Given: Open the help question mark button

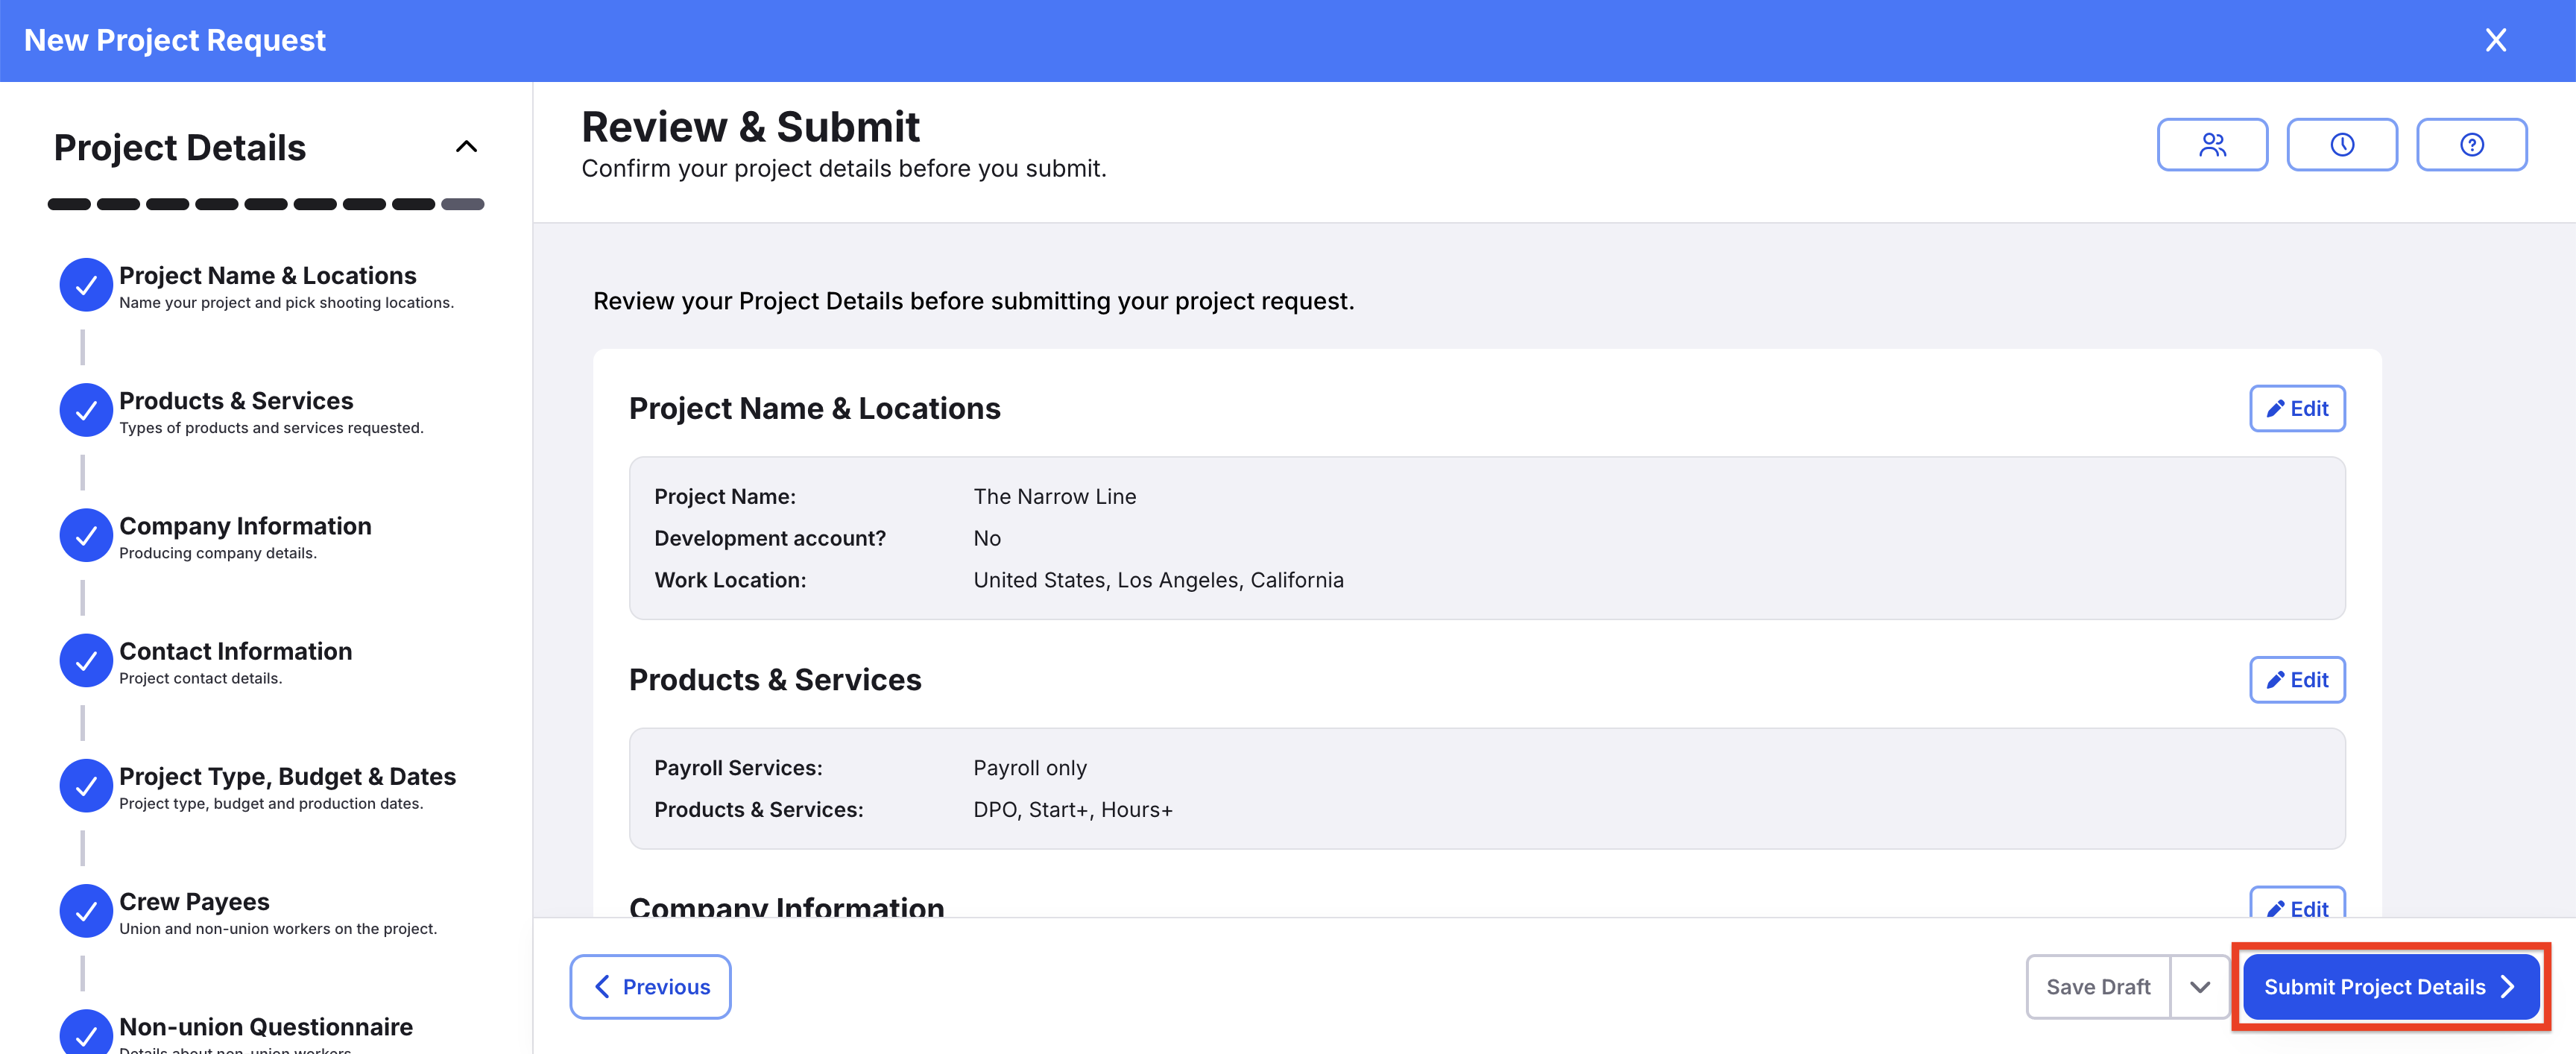Looking at the screenshot, I should [x=2472, y=145].
